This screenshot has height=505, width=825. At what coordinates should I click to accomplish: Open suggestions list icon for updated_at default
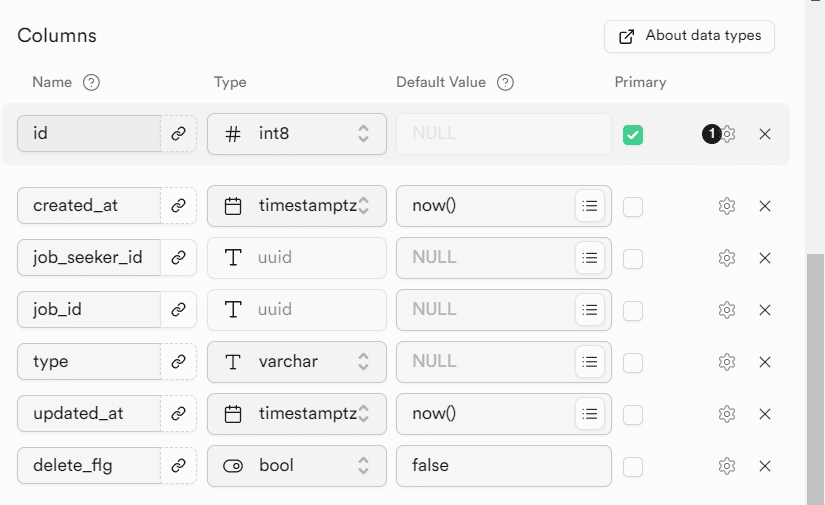click(x=590, y=414)
